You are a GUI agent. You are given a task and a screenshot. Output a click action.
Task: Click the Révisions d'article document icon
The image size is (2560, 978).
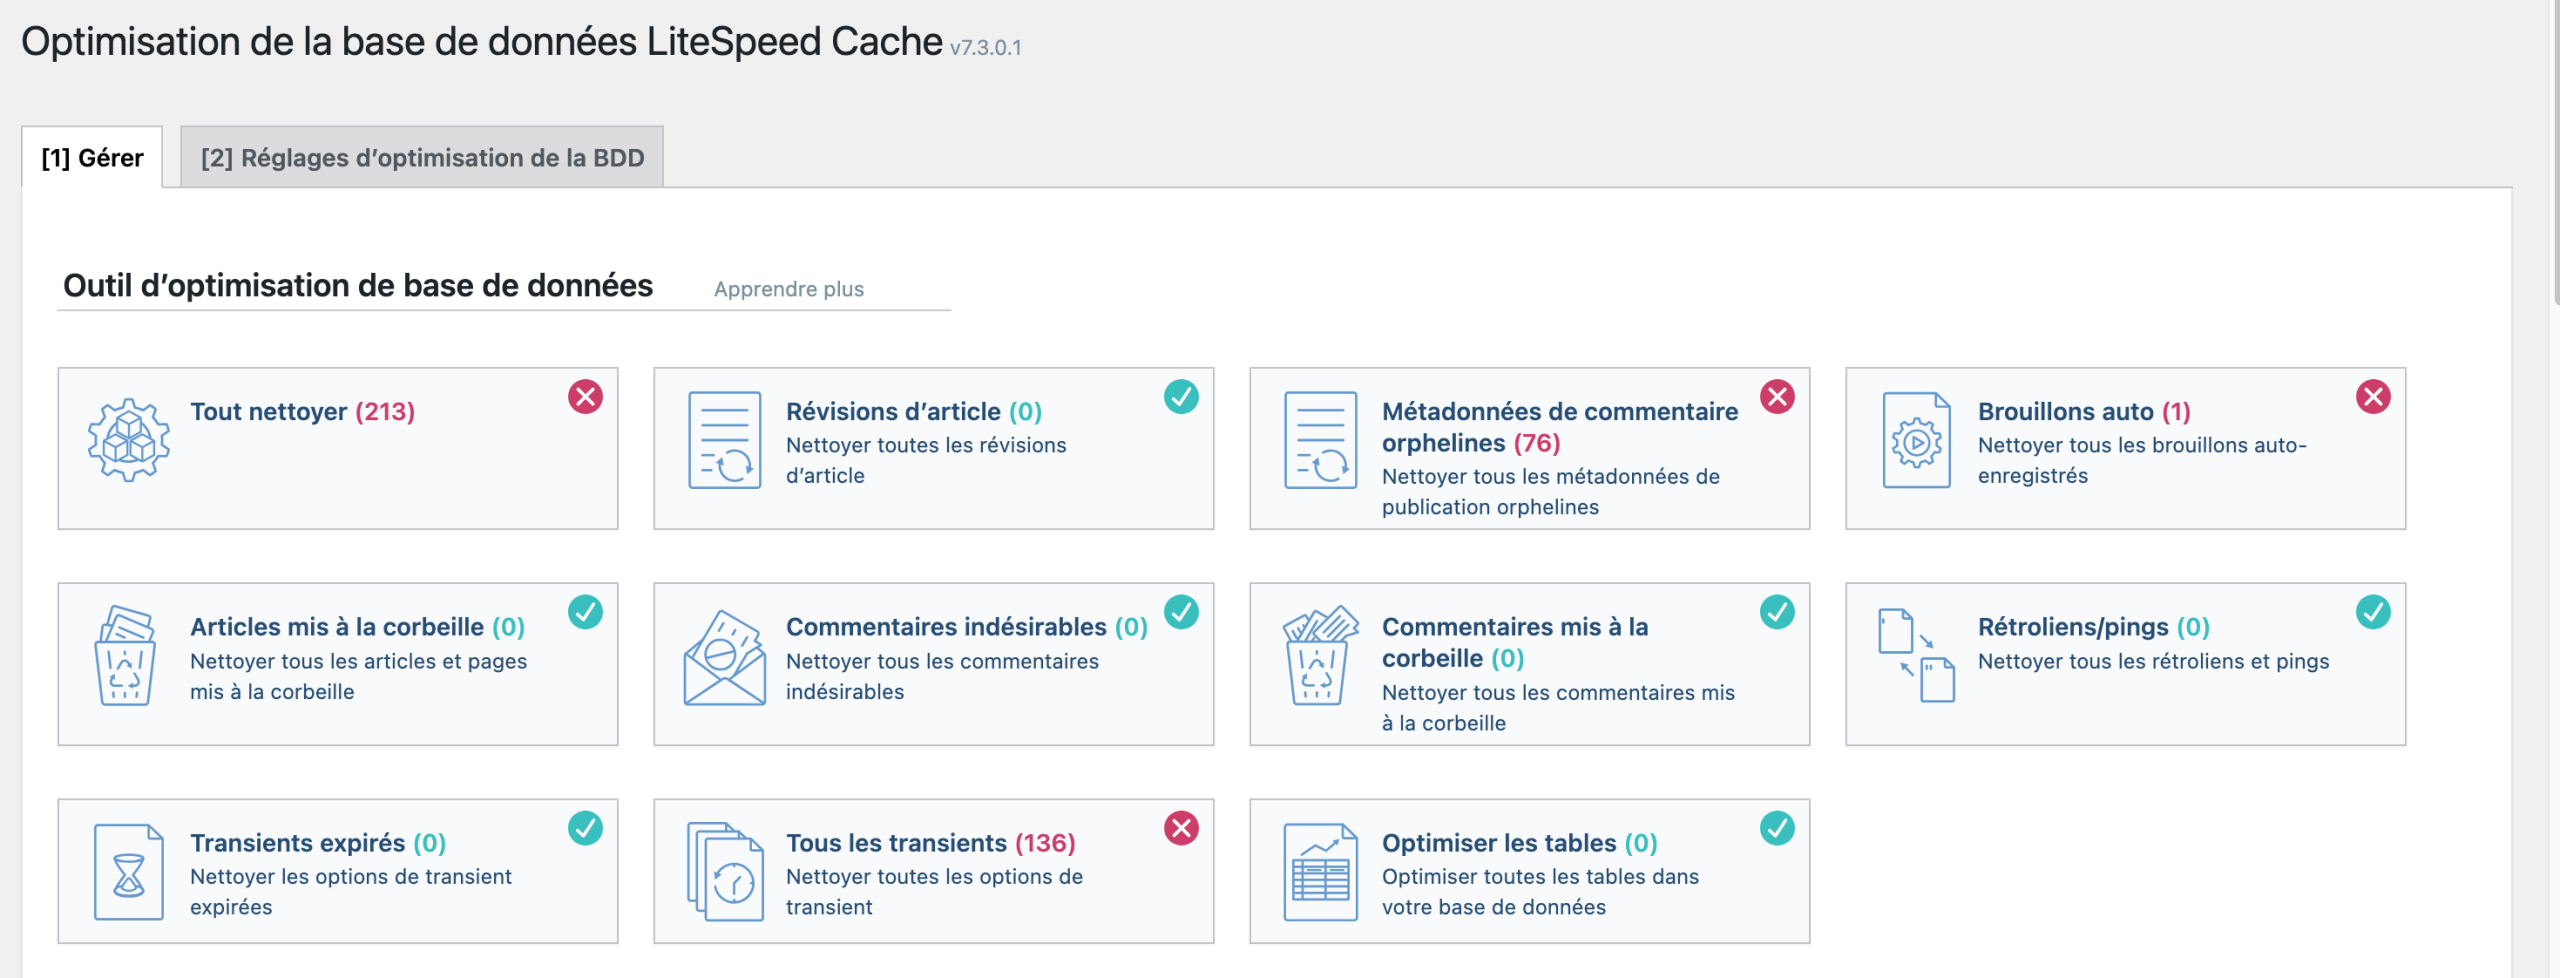pos(725,440)
